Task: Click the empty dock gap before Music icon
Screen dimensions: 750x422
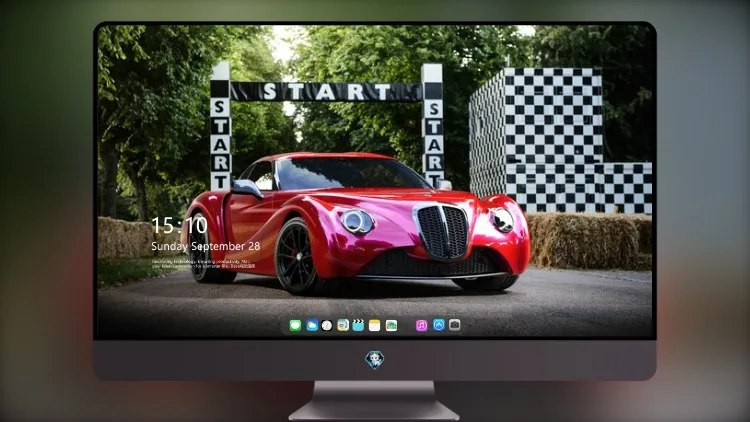Action: click(x=407, y=325)
